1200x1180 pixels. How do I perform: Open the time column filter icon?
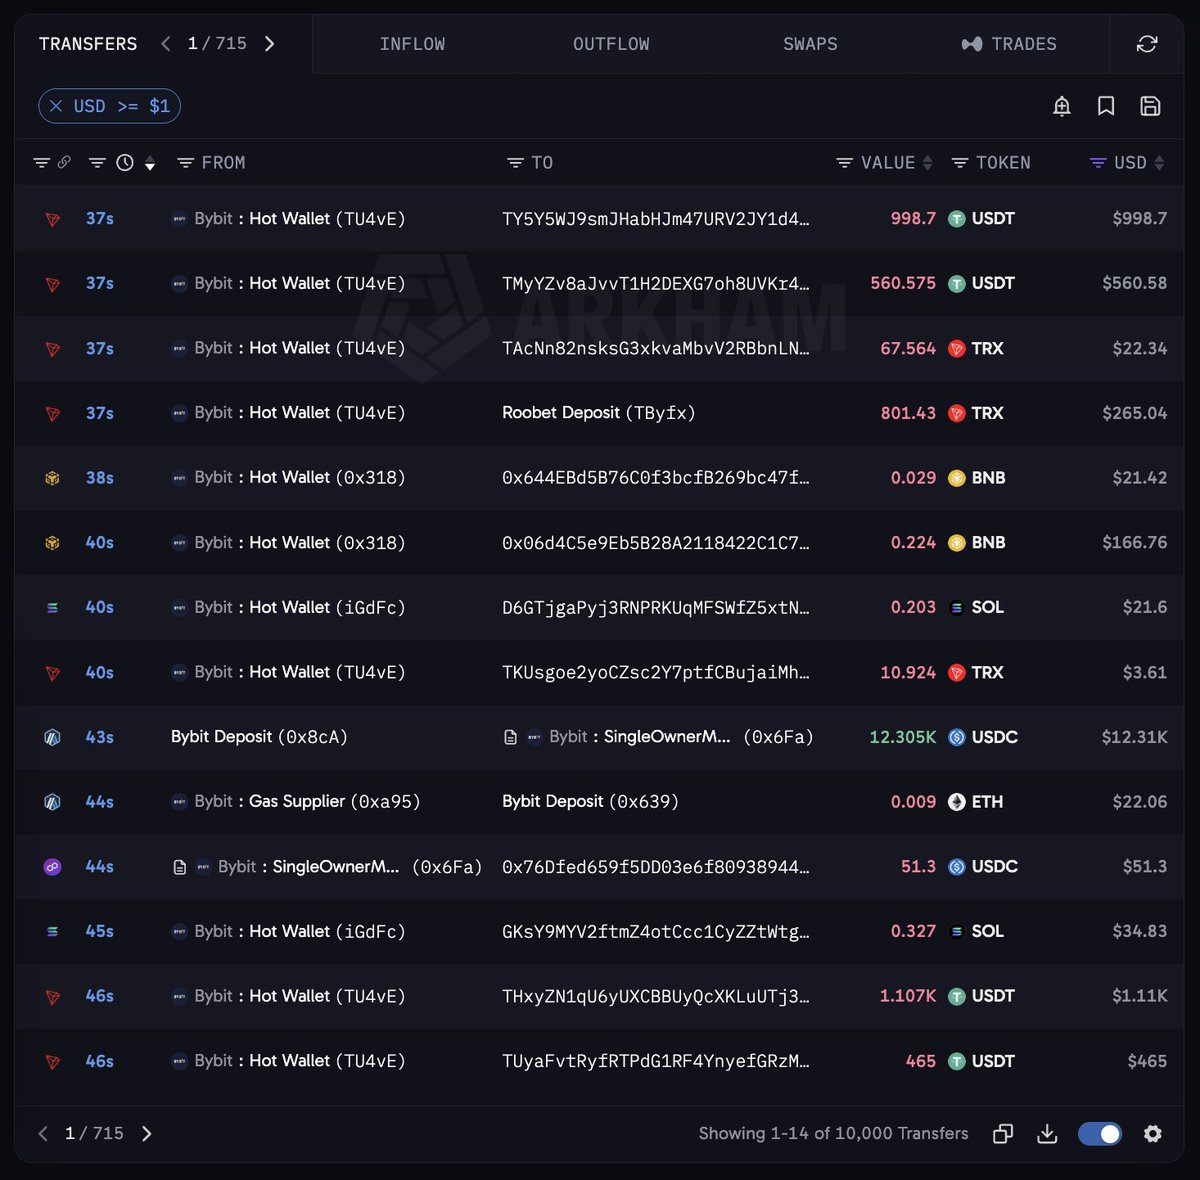pyautogui.click(x=97, y=163)
